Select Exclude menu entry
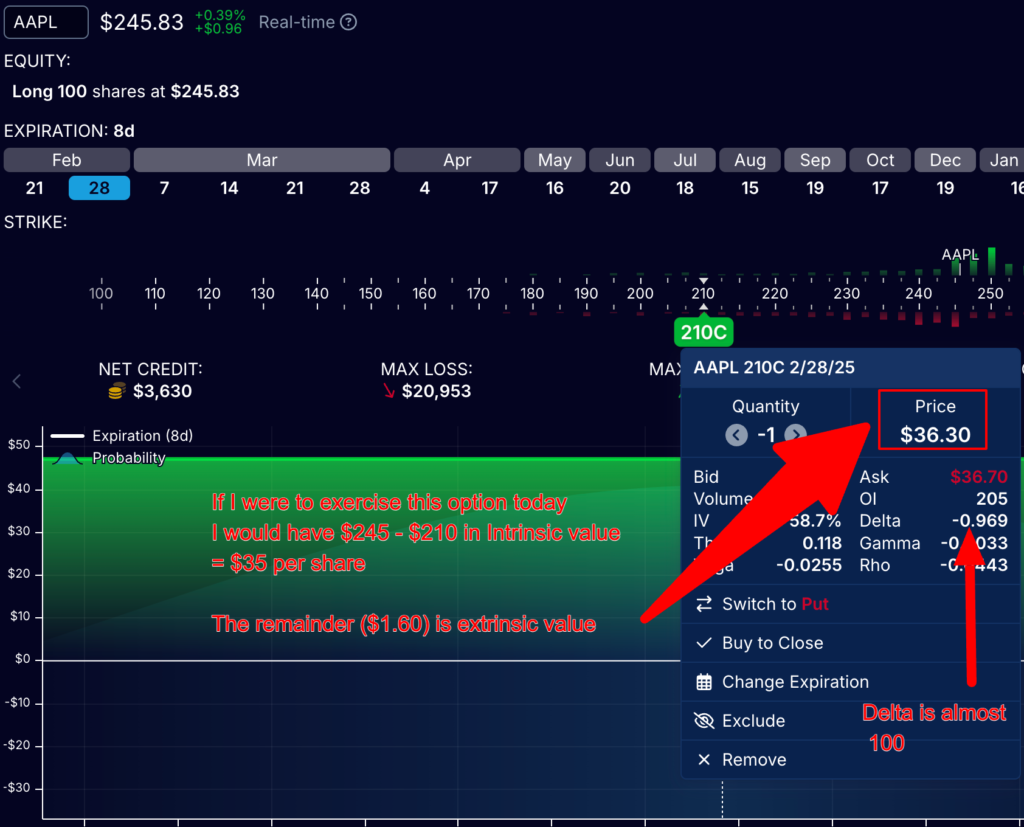The height and width of the screenshot is (827, 1024). pyautogui.click(x=850, y=721)
